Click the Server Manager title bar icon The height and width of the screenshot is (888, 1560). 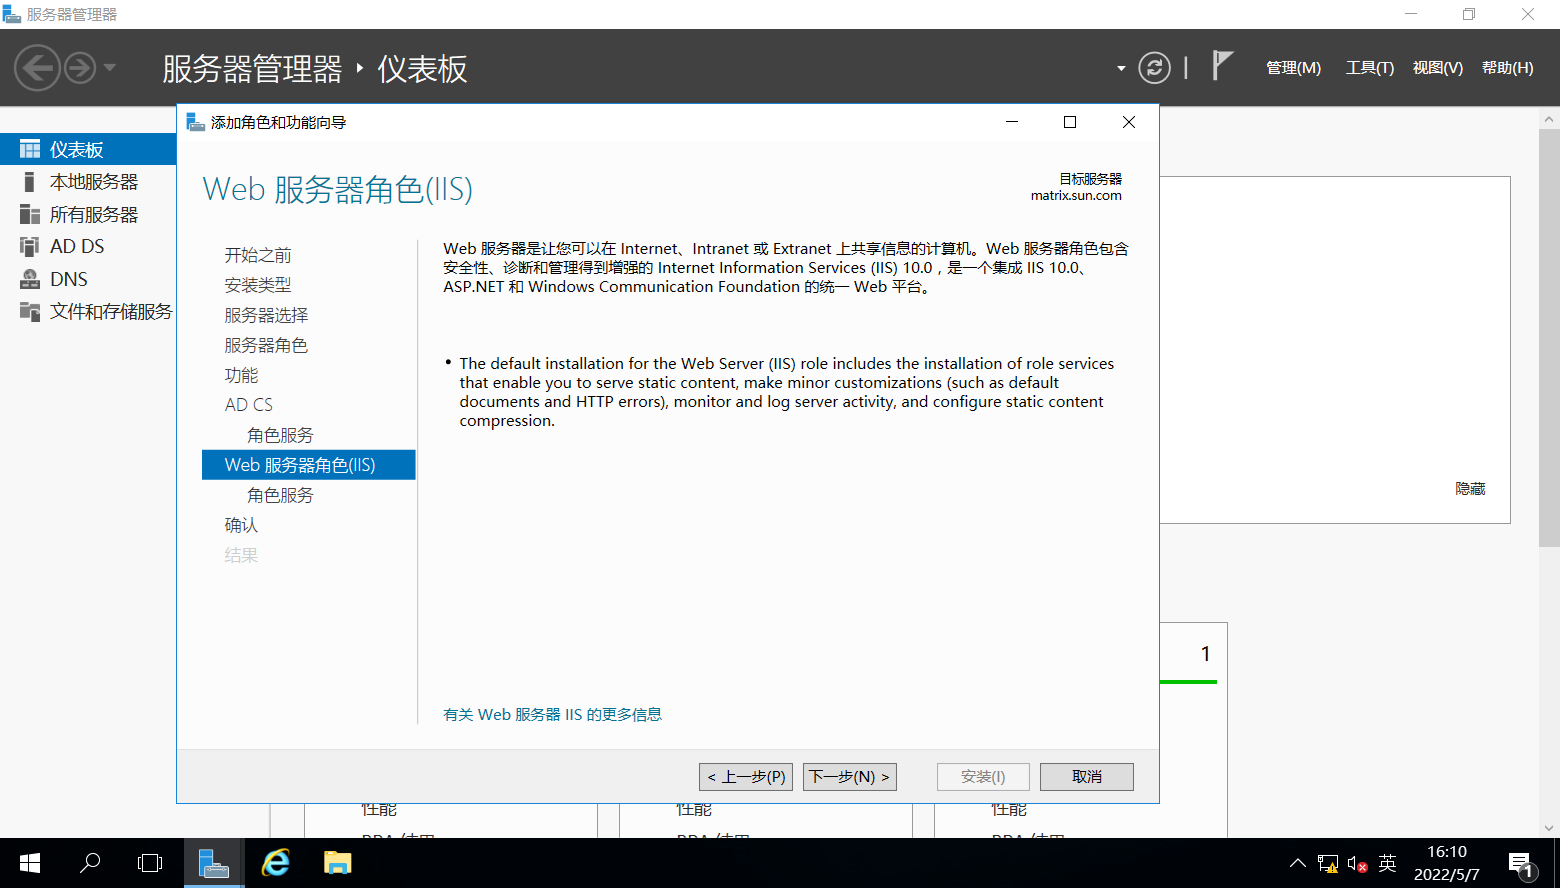coord(12,14)
